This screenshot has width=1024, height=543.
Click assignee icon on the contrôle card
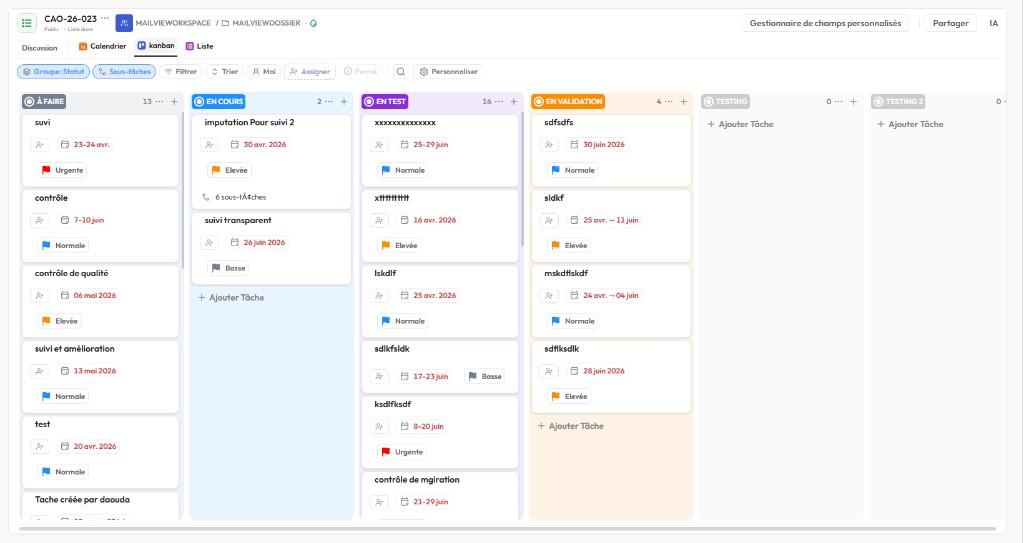(40, 220)
